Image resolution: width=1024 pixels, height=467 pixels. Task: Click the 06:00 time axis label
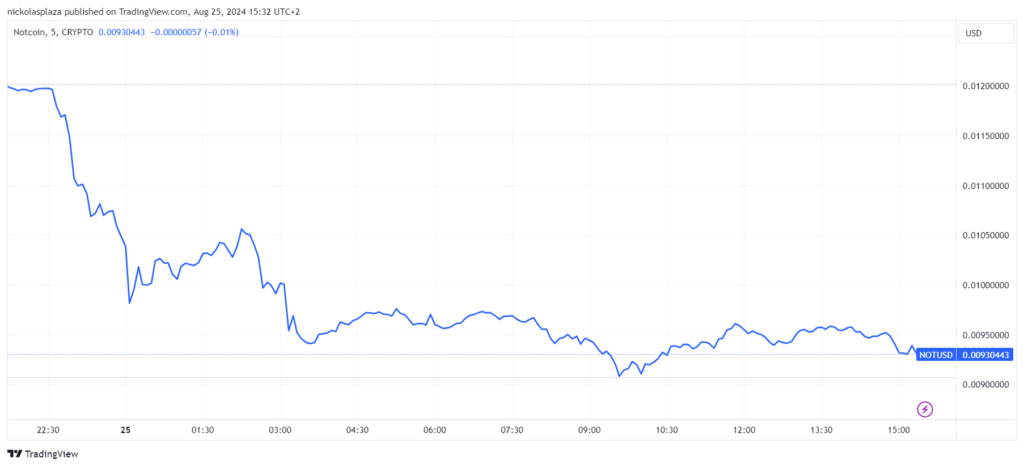434,430
